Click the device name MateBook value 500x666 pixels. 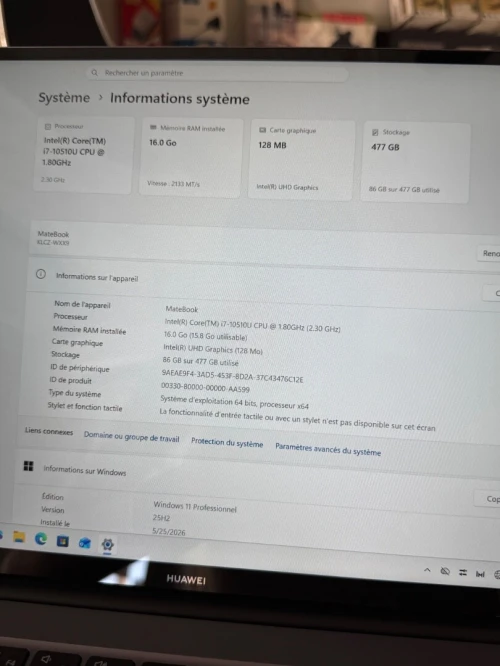(182, 309)
